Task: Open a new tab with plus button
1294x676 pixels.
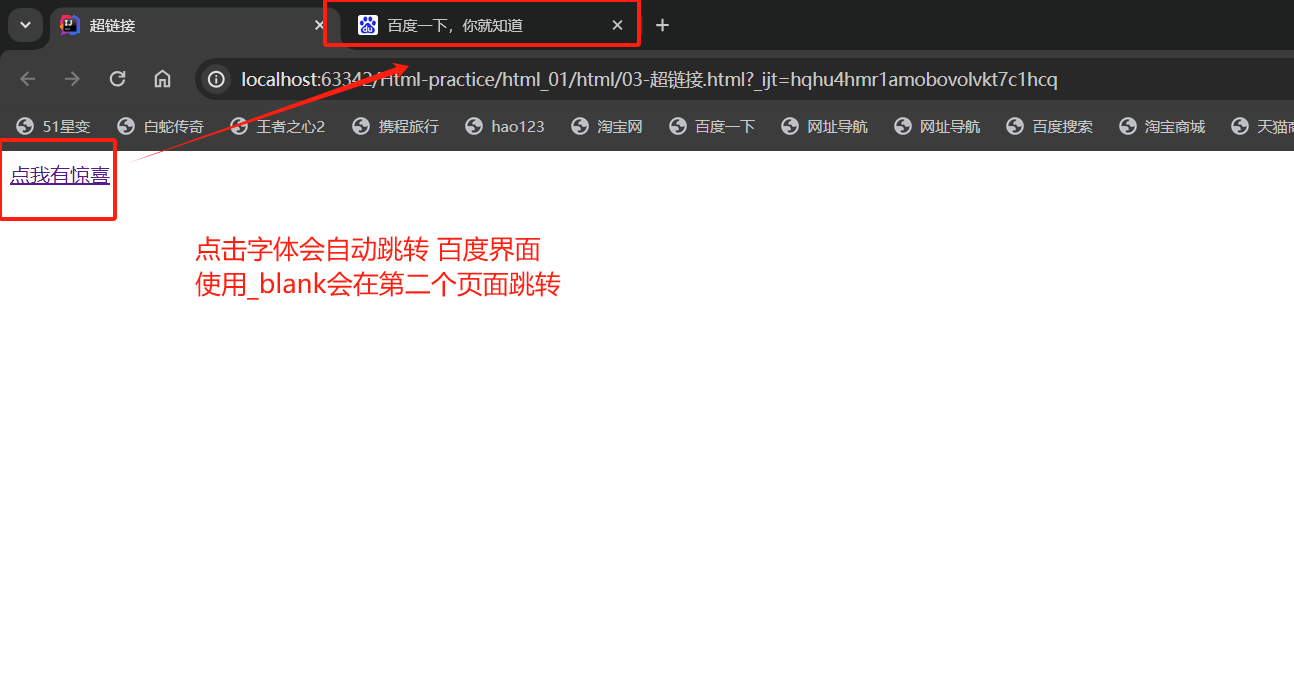Action: coord(662,25)
